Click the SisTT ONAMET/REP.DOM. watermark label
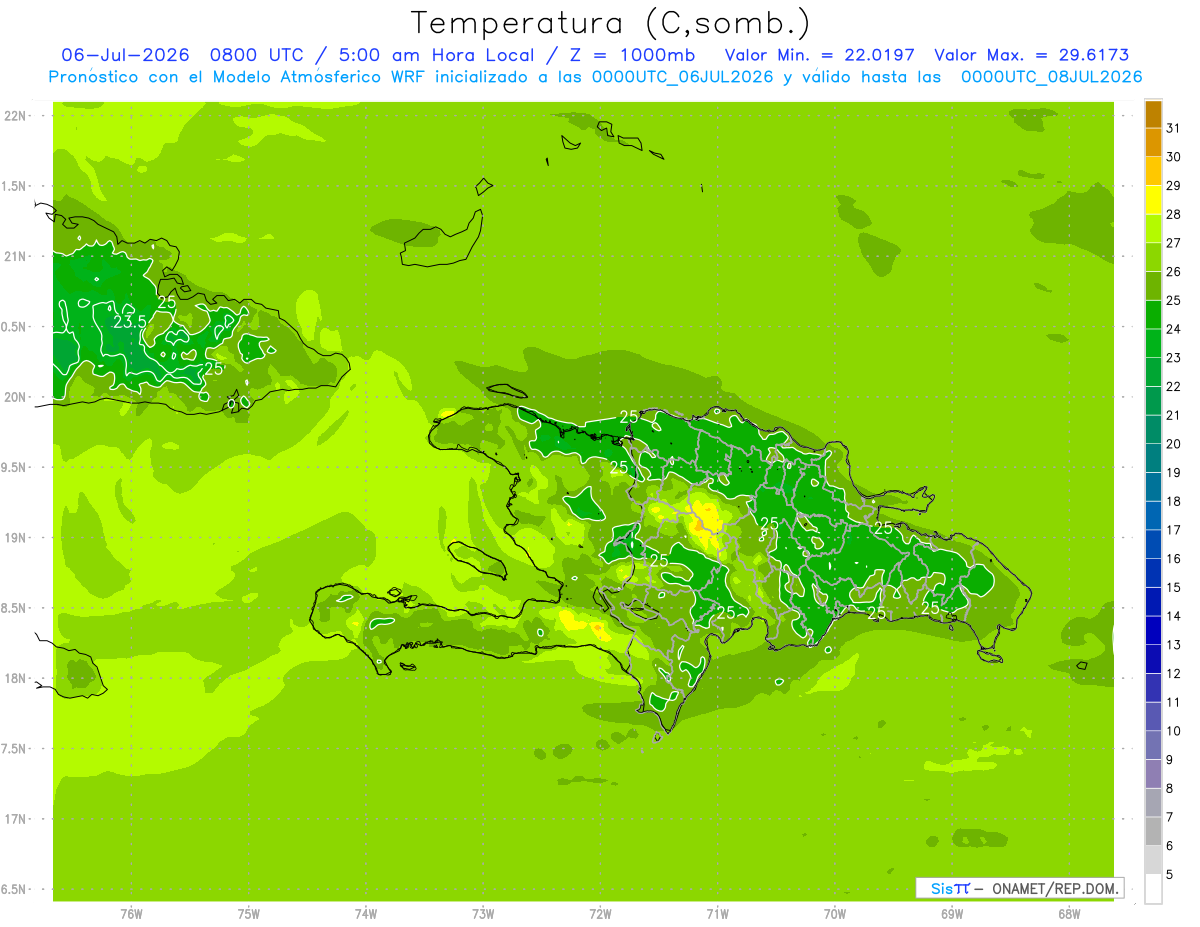Image resolution: width=1200 pixels, height=927 pixels. 1019,888
